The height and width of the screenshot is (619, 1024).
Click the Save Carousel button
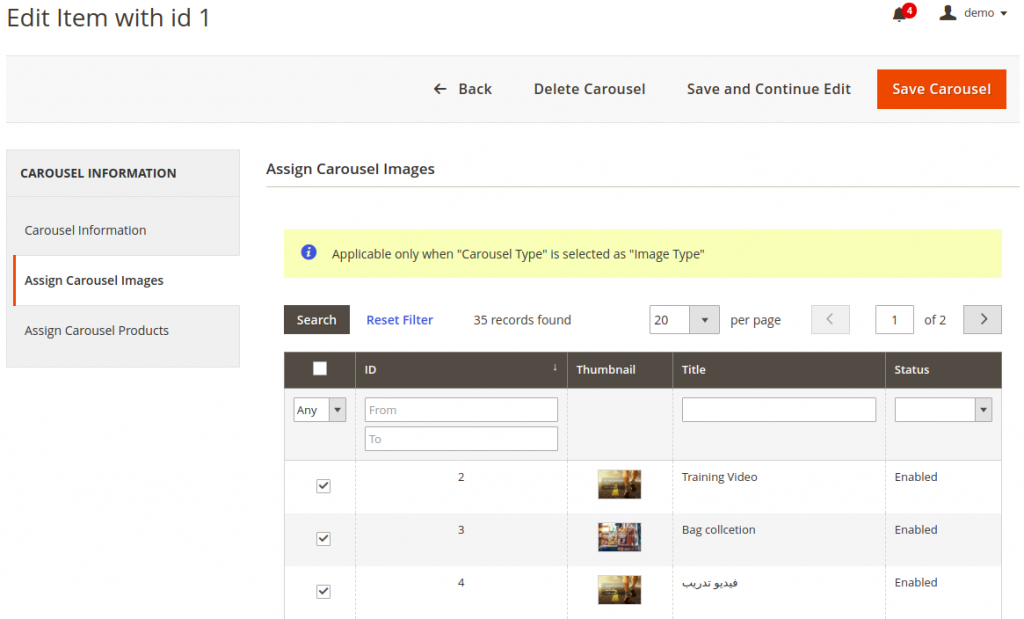coord(941,89)
